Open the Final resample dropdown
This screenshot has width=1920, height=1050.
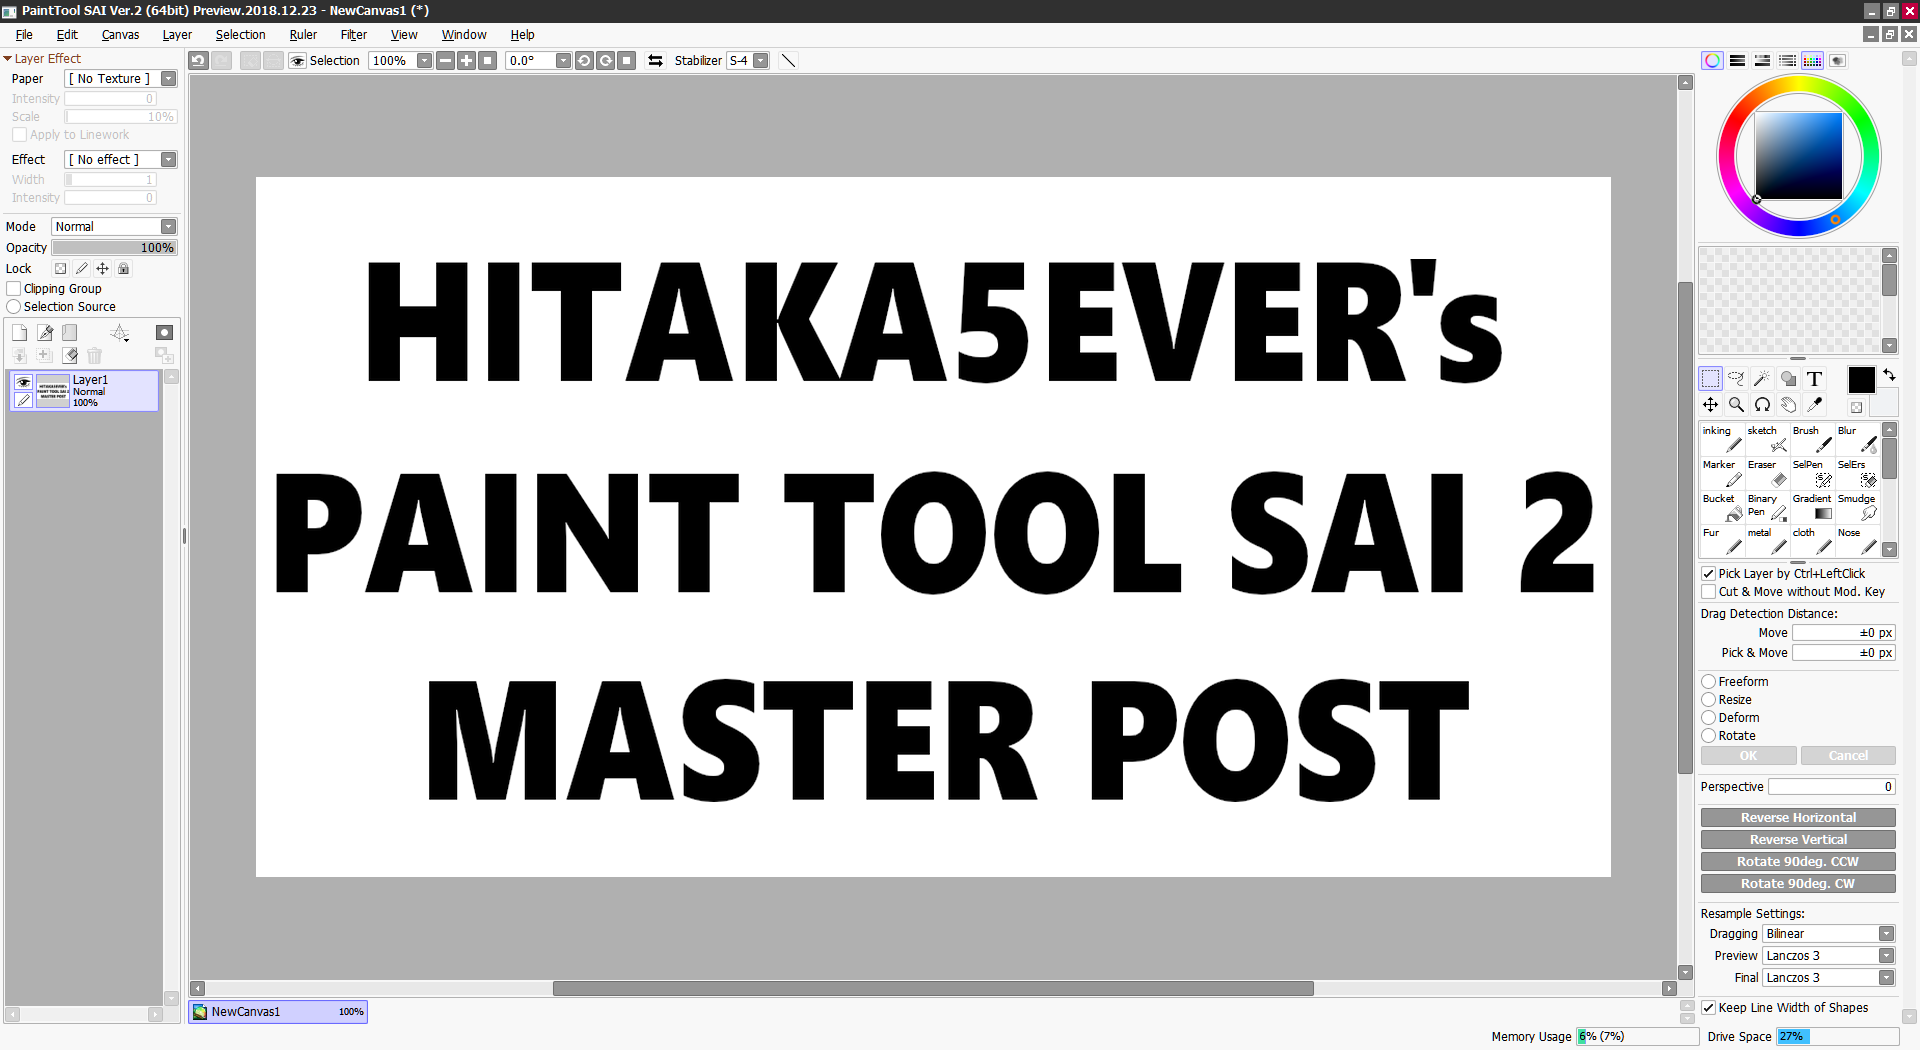[1829, 978]
